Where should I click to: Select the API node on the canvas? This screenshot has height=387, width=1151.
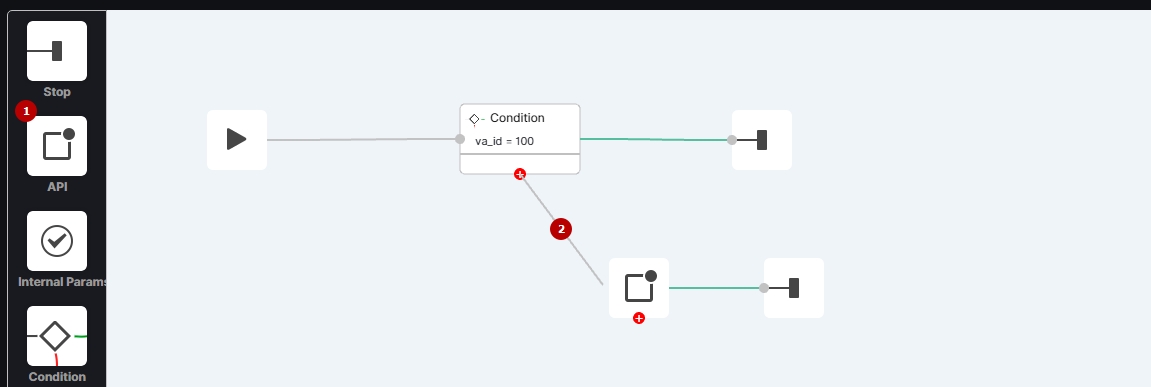click(x=639, y=288)
